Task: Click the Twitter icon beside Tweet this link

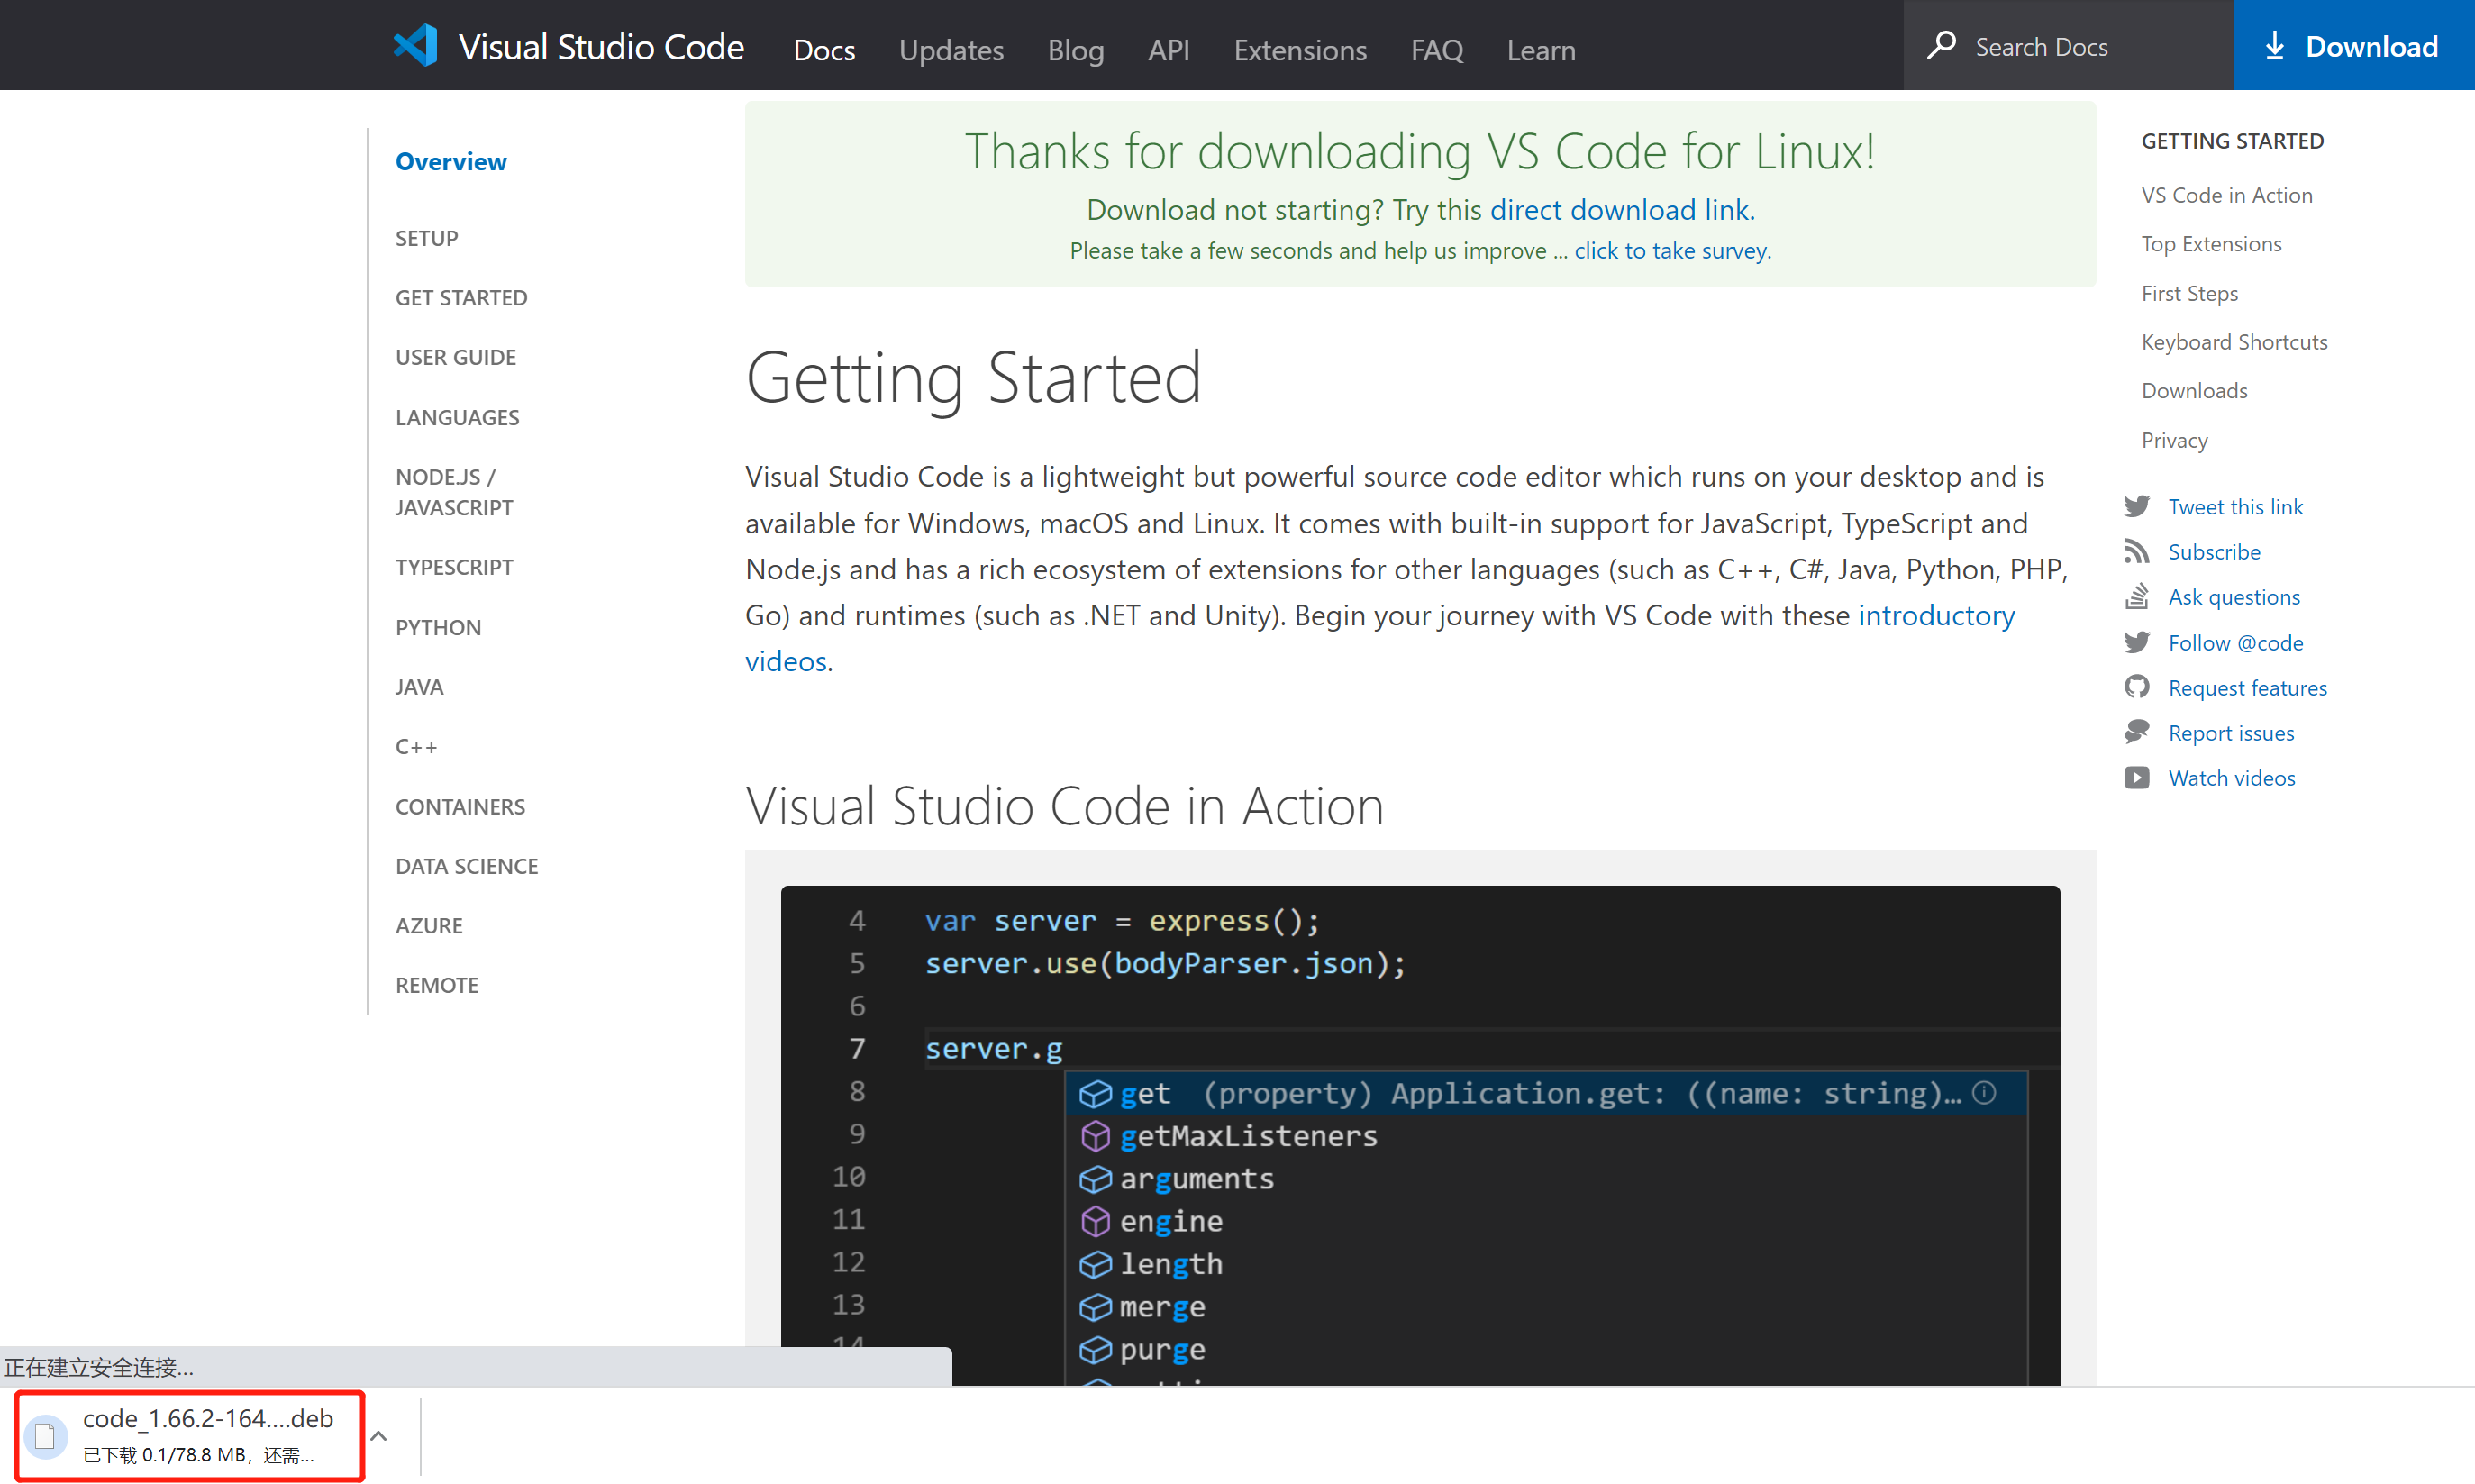Action: coord(2137,506)
